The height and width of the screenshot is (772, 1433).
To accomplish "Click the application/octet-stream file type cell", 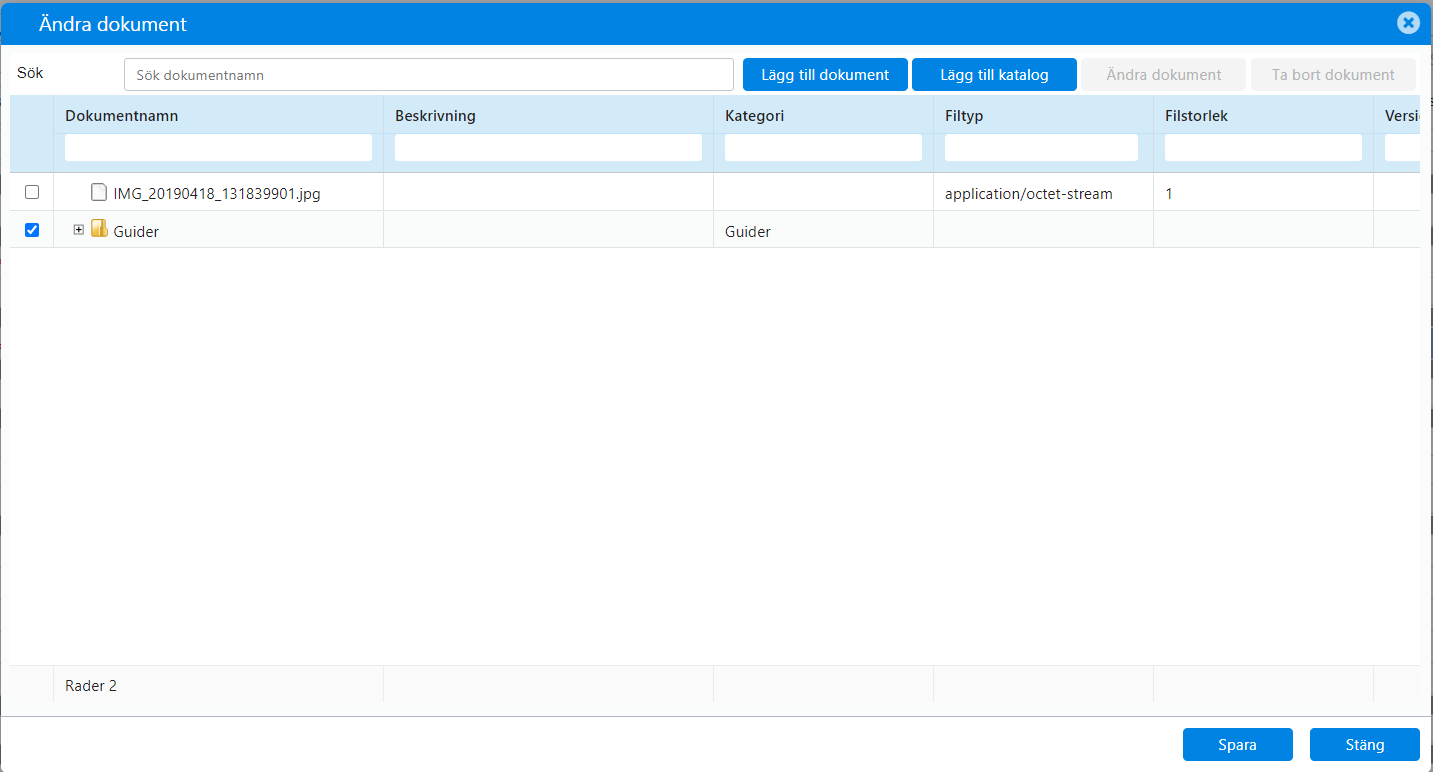I will [x=1028, y=194].
